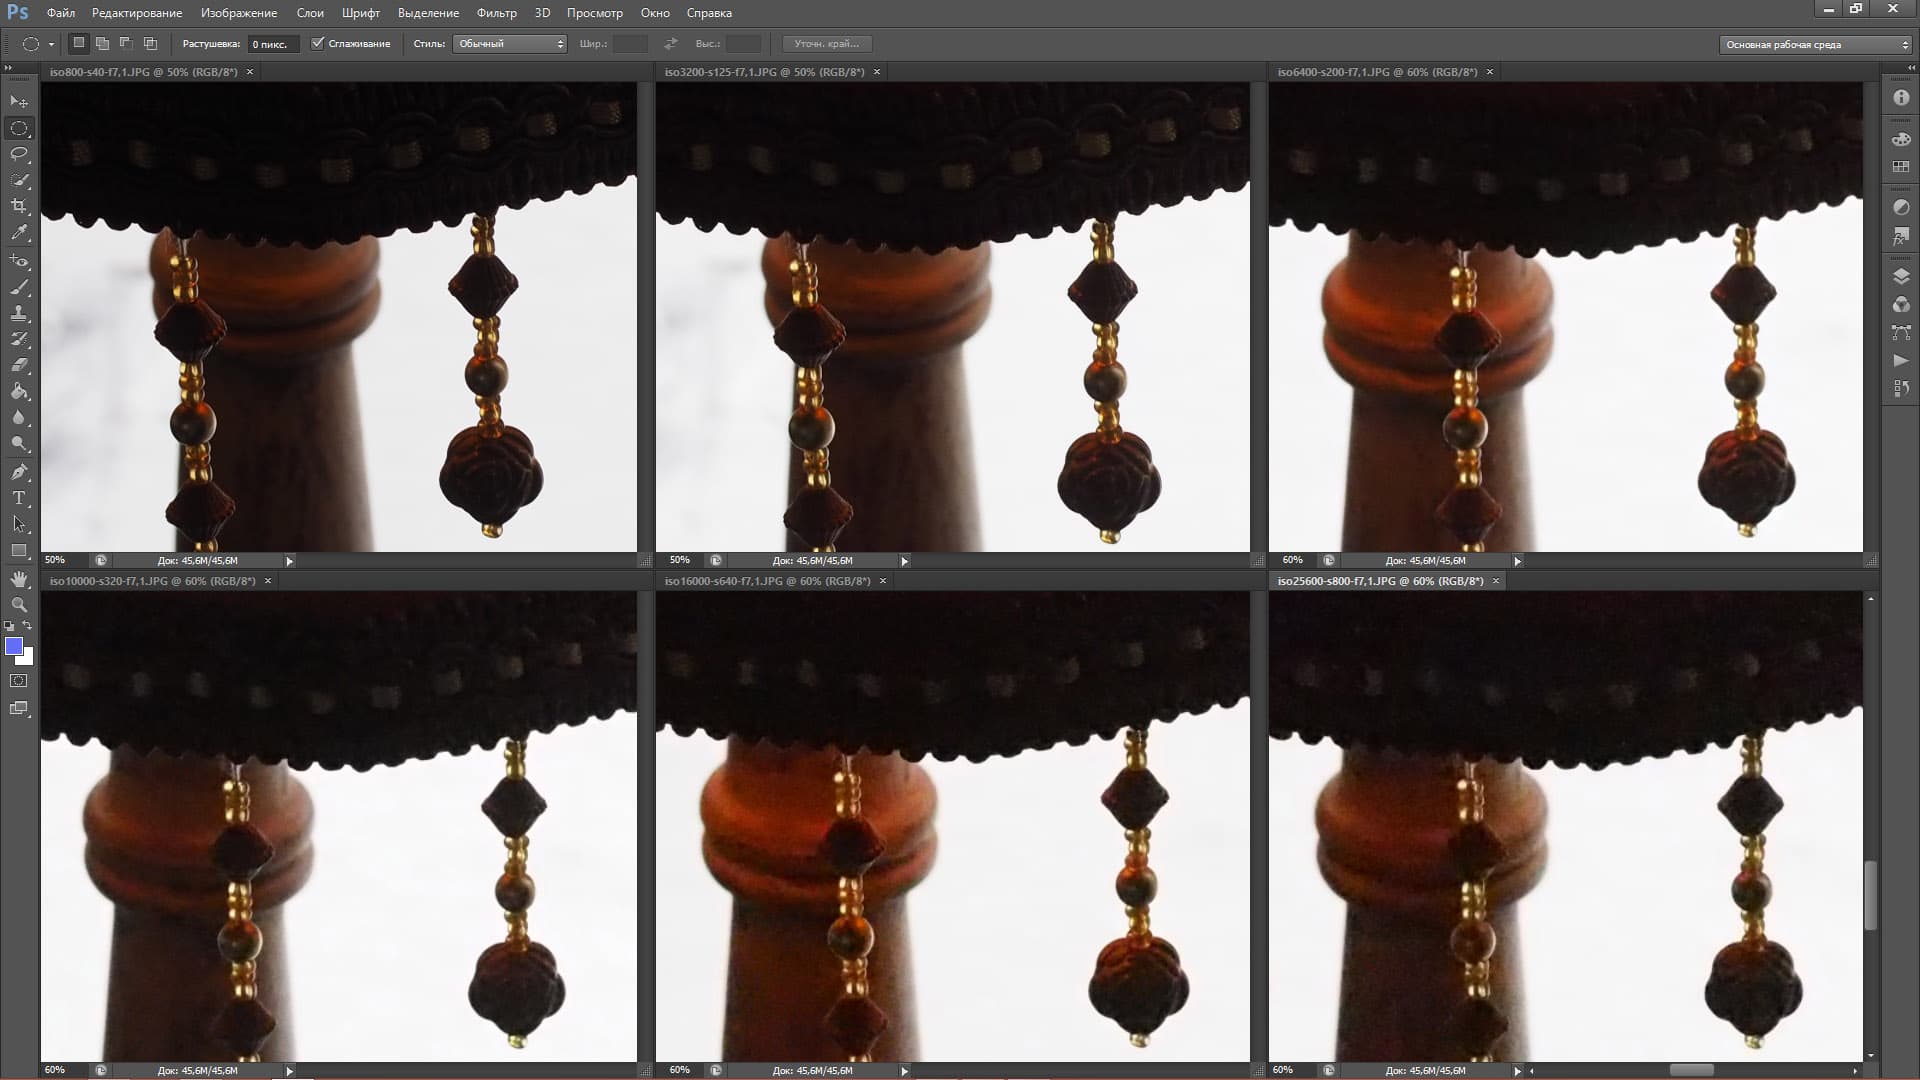Select the Hand tool
The image size is (1920, 1080).
(x=19, y=579)
